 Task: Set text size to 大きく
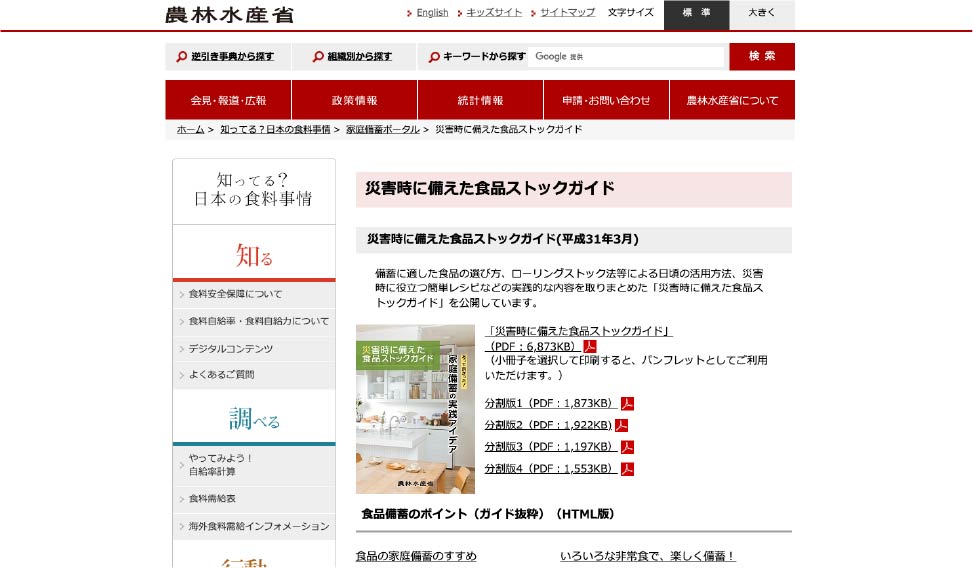[x=761, y=15]
